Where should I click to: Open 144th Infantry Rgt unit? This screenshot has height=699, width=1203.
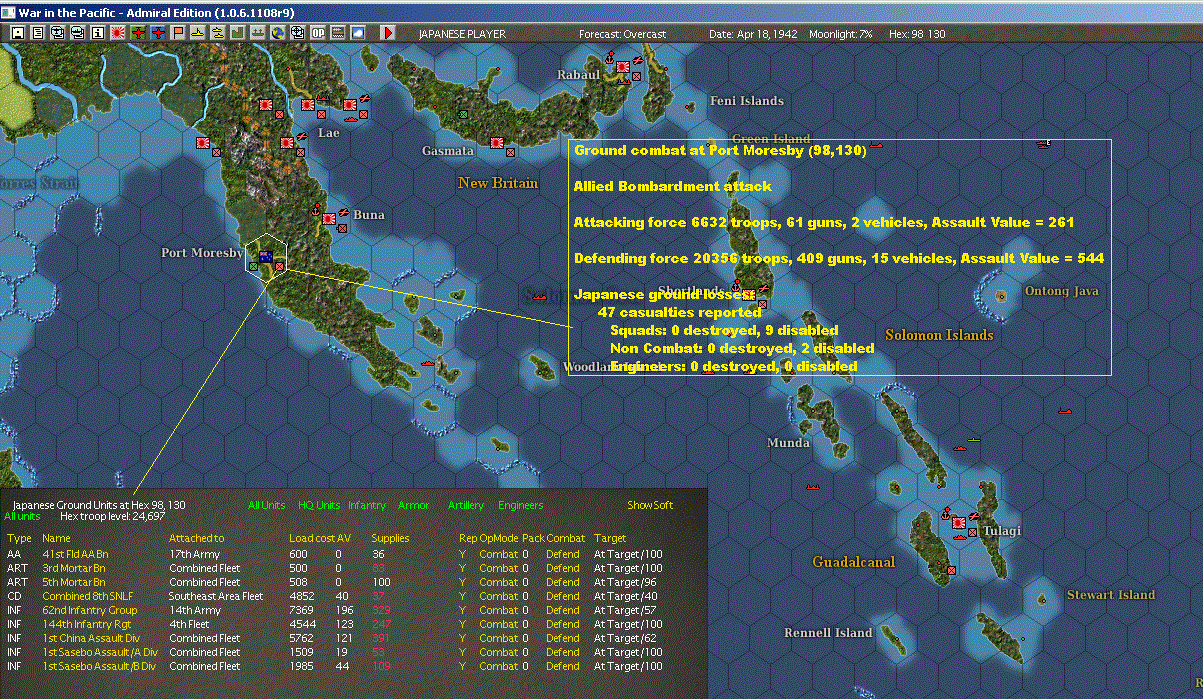pyautogui.click(x=85, y=624)
